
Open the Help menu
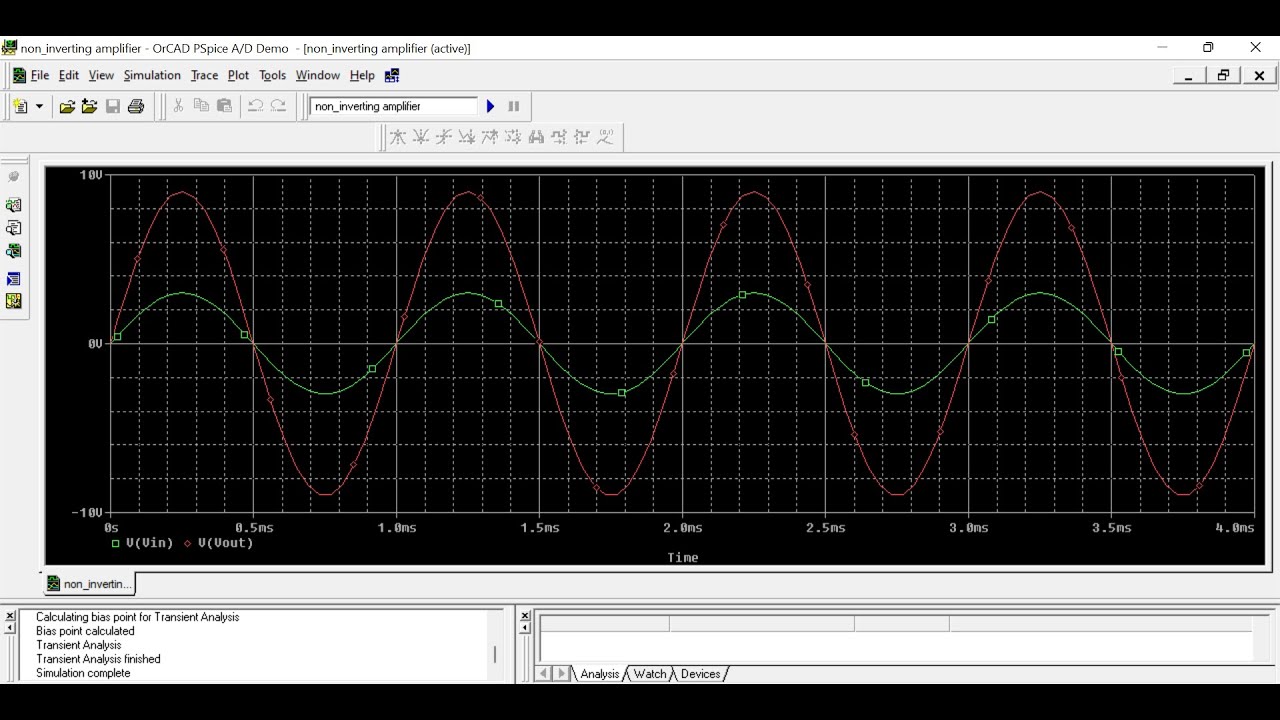362,75
